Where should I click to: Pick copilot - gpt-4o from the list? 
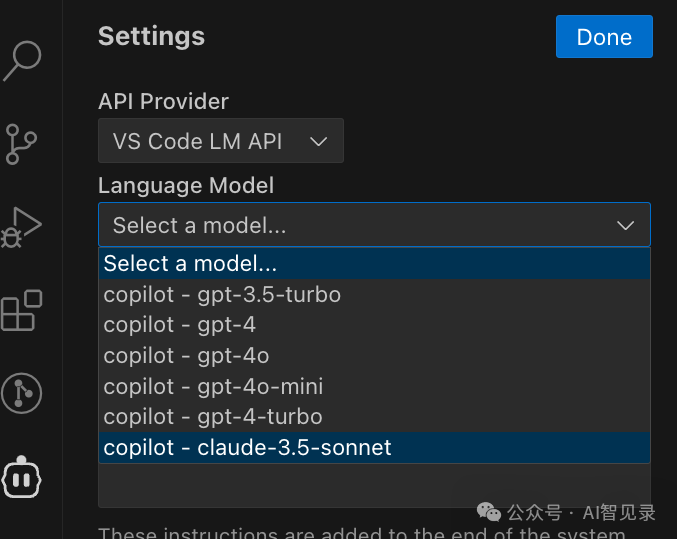(186, 355)
